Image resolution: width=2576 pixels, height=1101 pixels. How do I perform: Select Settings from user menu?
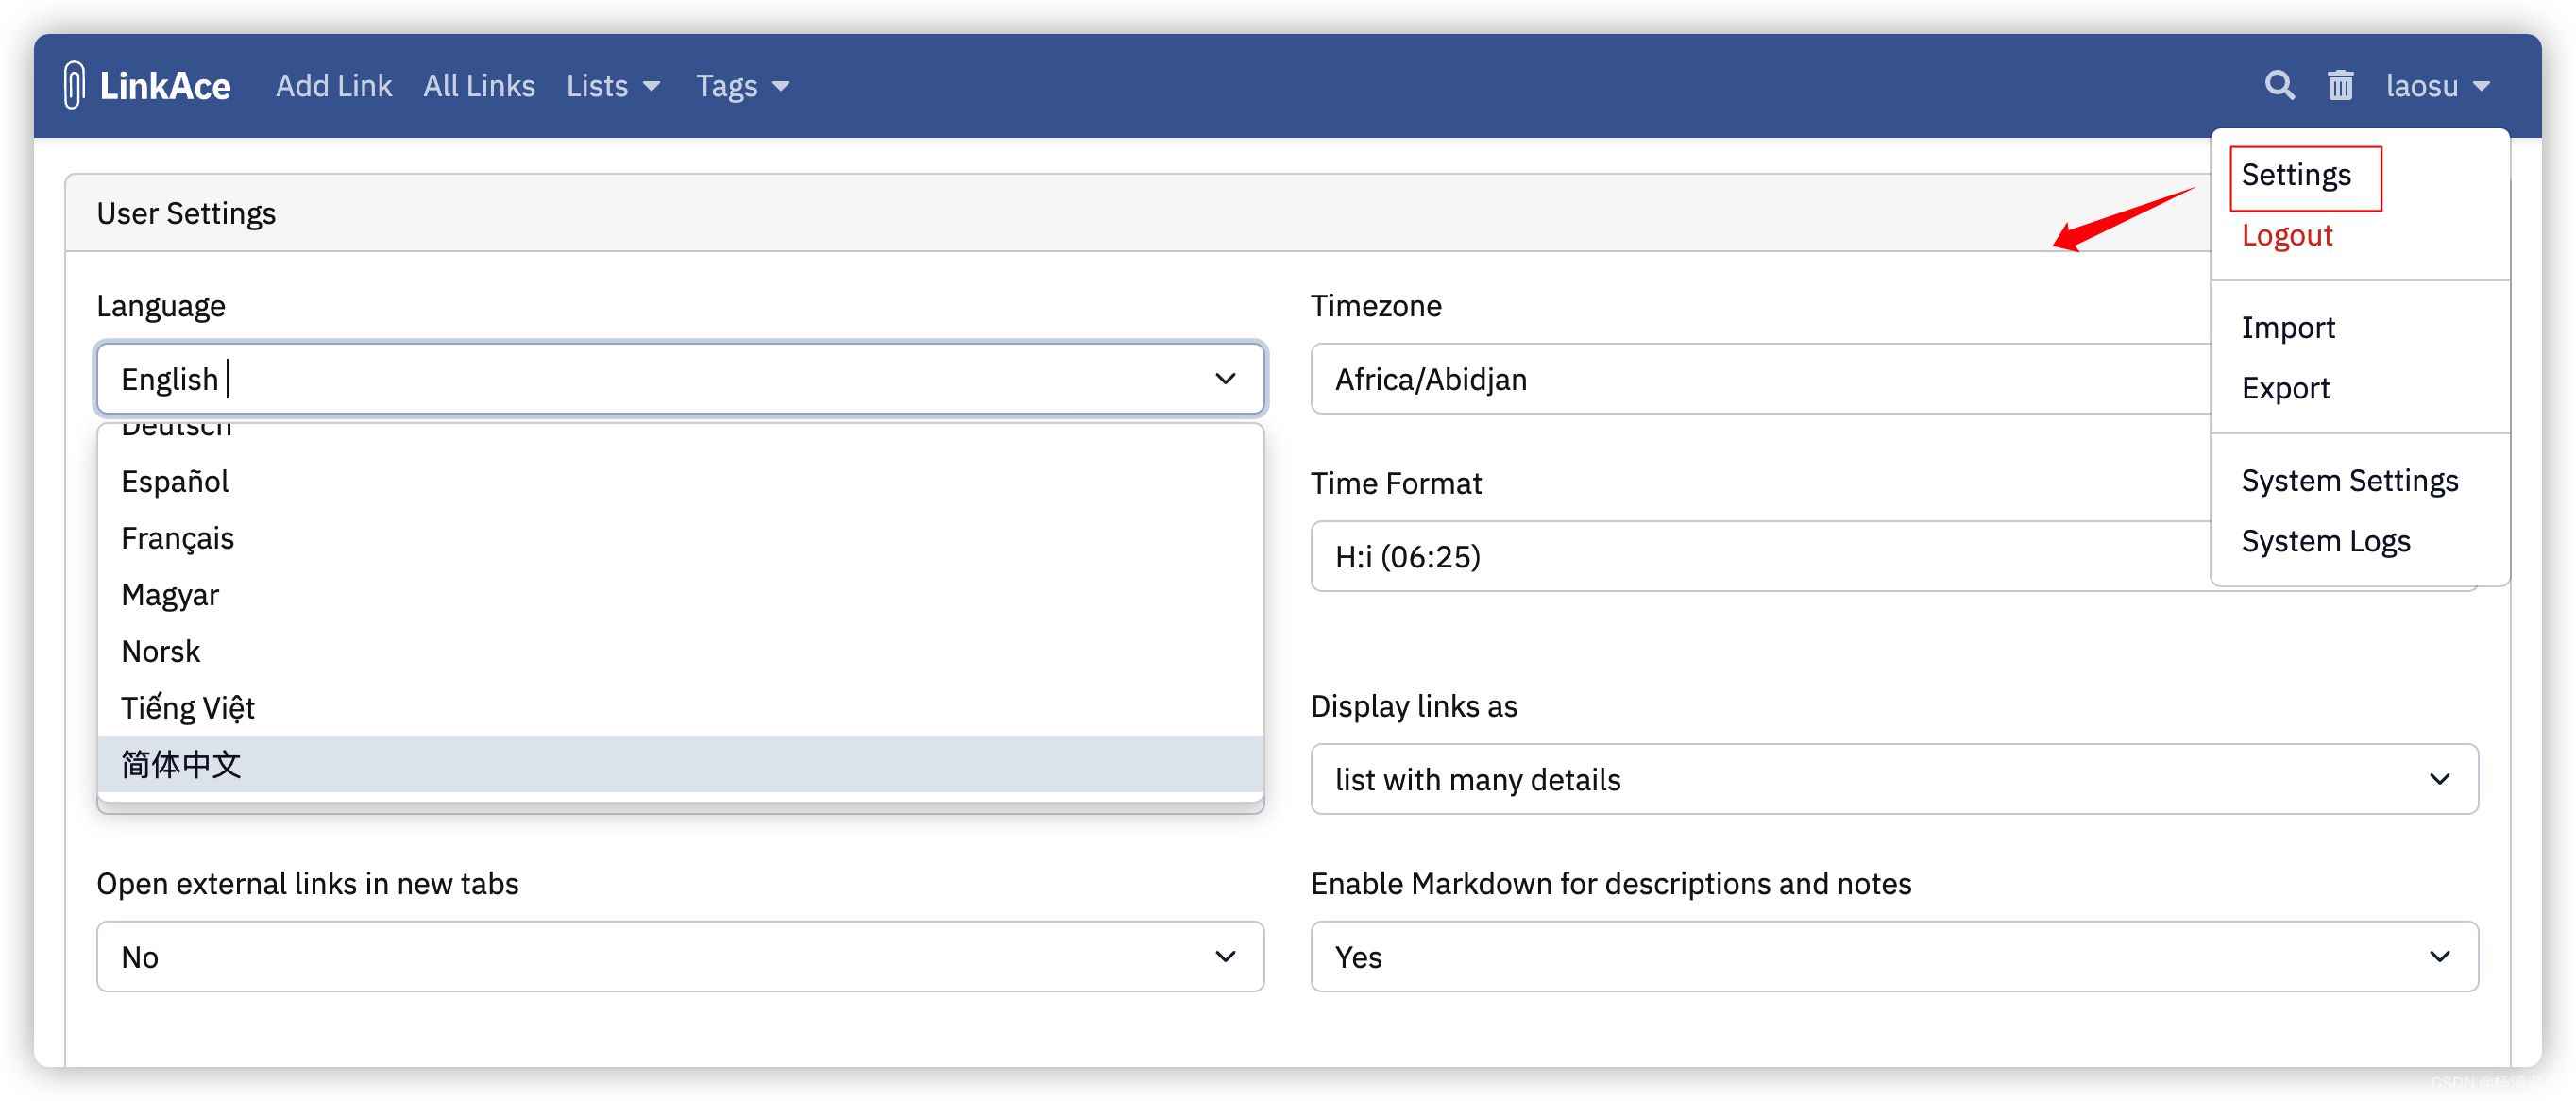2295,175
